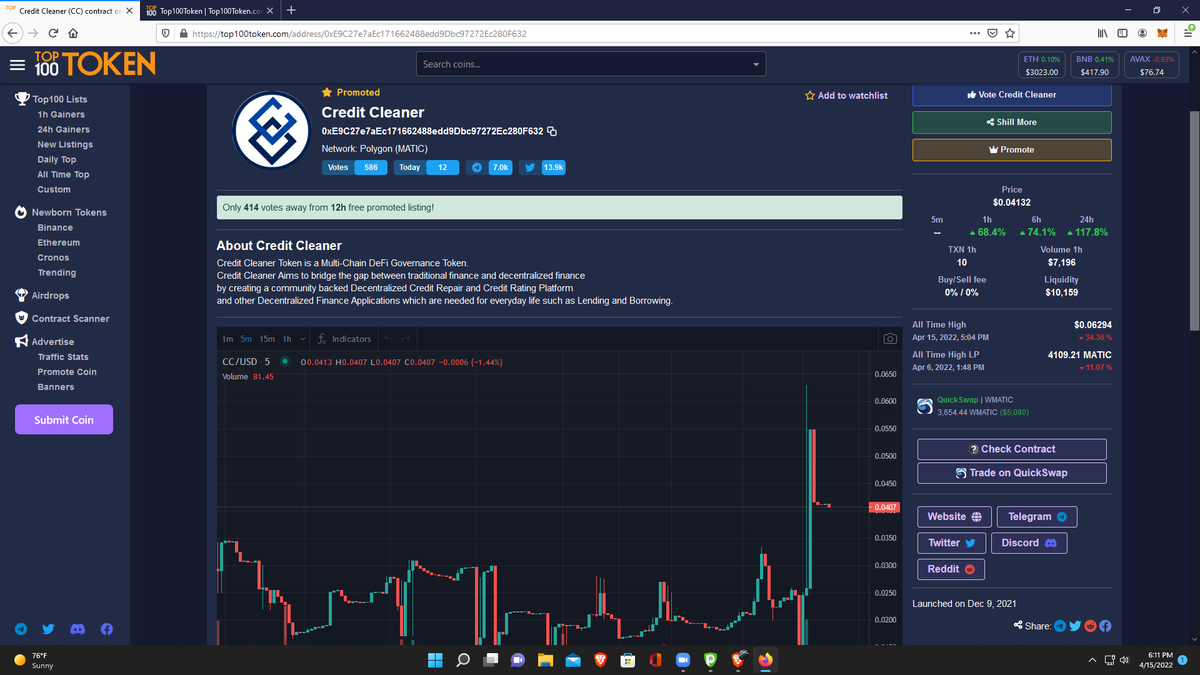1200x675 pixels.
Task: Save the page to Pocket
Action: (x=992, y=33)
